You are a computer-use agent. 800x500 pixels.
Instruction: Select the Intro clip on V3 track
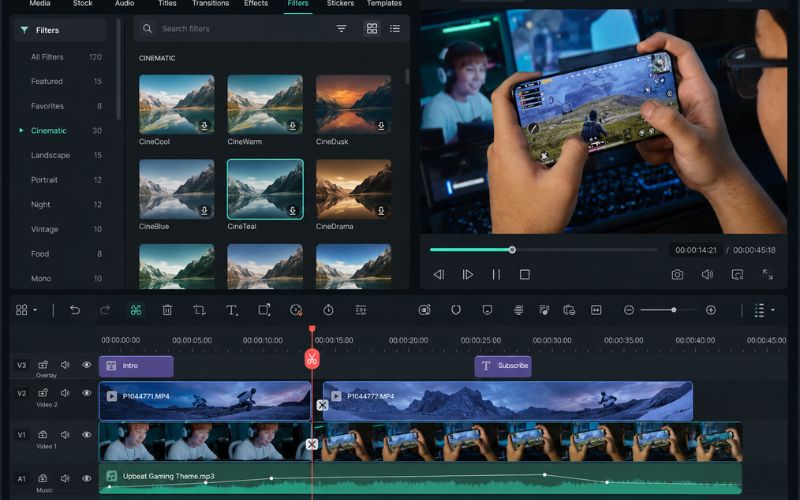point(136,366)
